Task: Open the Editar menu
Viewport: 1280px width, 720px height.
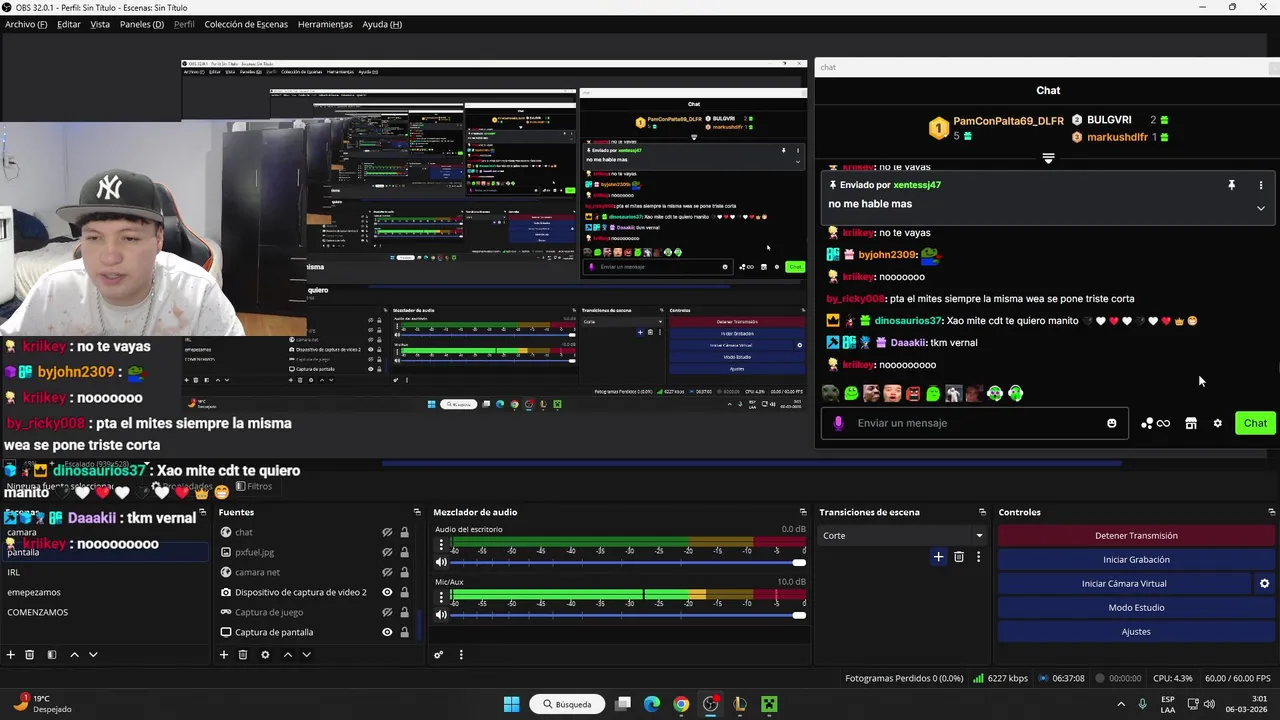Action: point(69,24)
